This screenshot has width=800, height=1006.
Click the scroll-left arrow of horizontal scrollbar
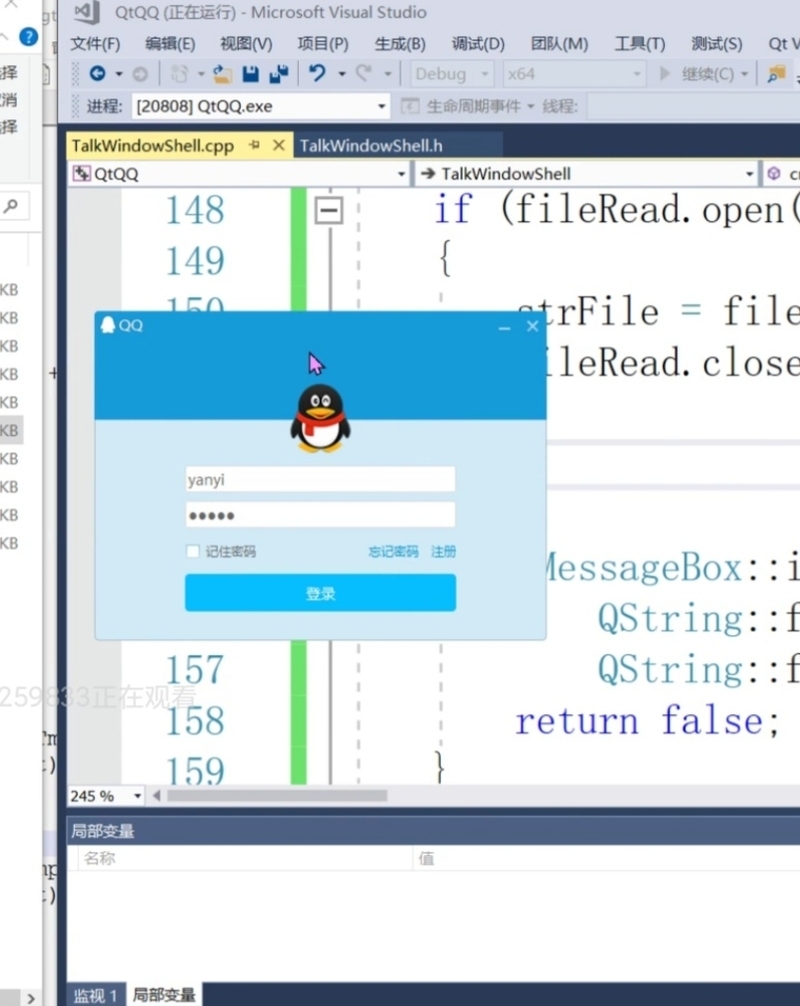tap(157, 796)
